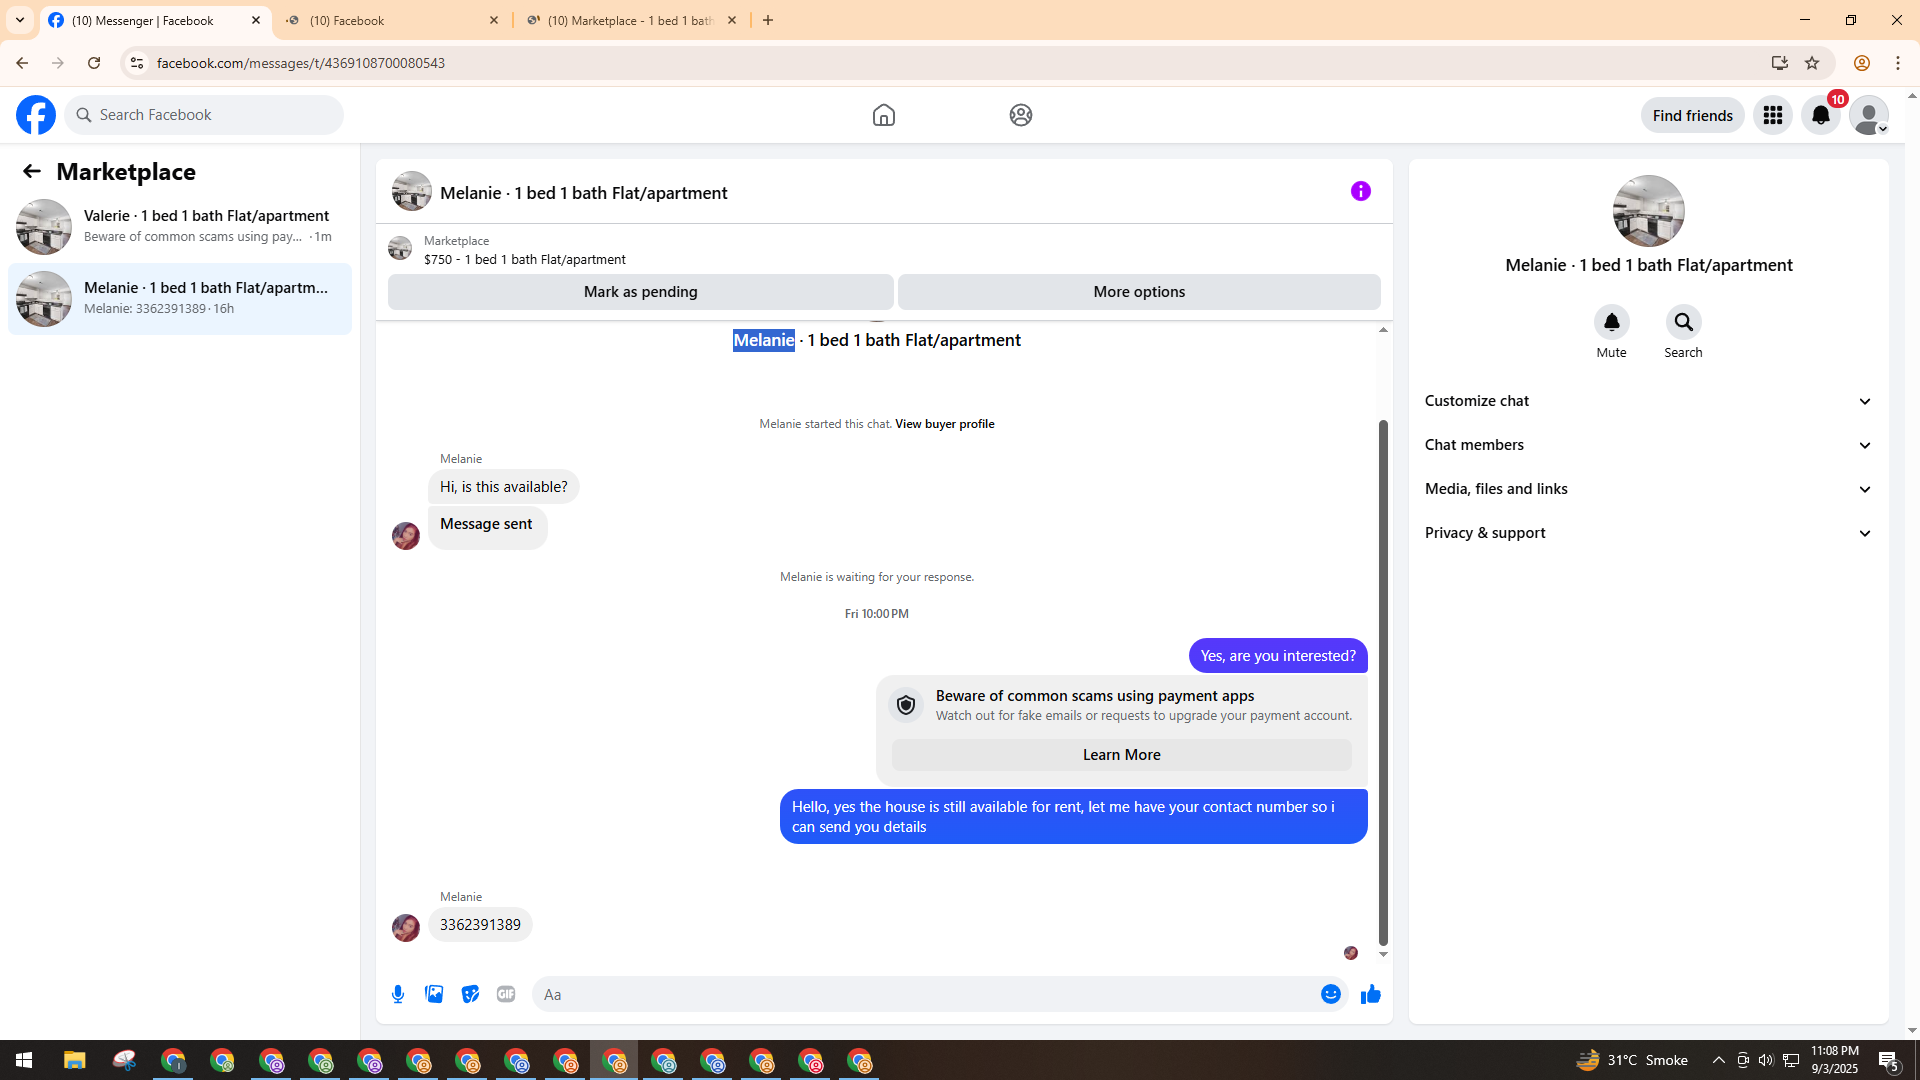Open the $750 listing link in header

point(524,259)
